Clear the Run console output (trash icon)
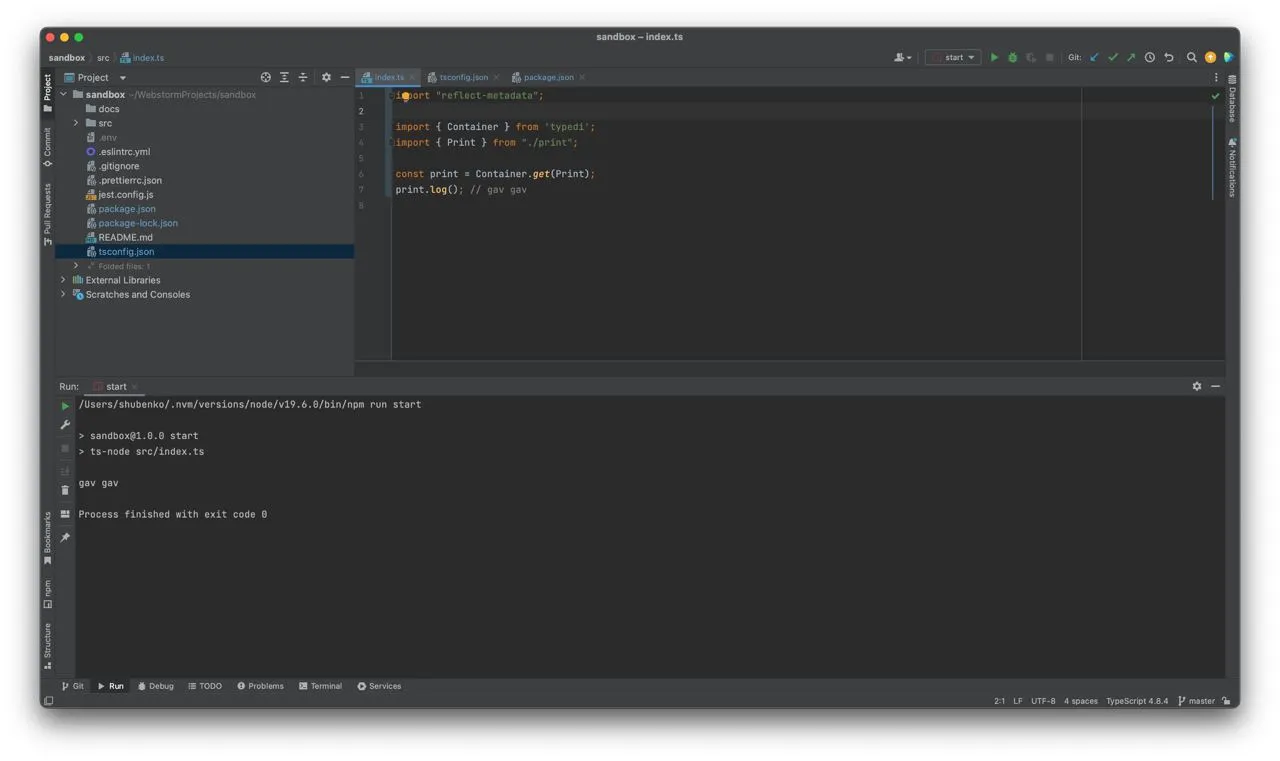The image size is (1280, 761). click(65, 490)
